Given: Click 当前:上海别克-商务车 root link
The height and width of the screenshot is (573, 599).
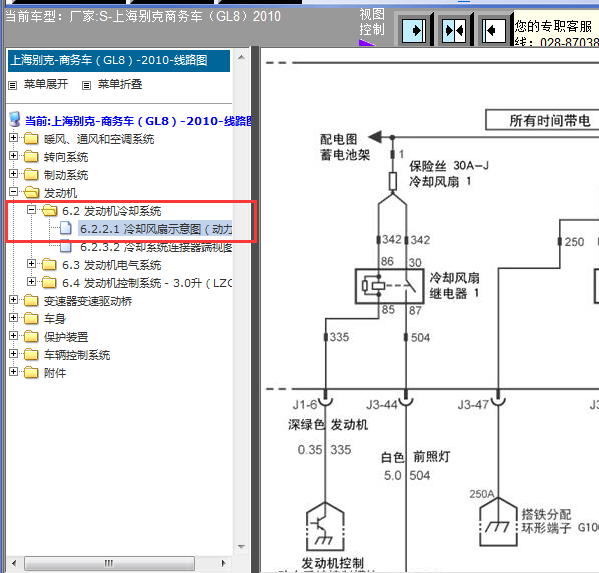Looking at the screenshot, I should pyautogui.click(x=138, y=121).
